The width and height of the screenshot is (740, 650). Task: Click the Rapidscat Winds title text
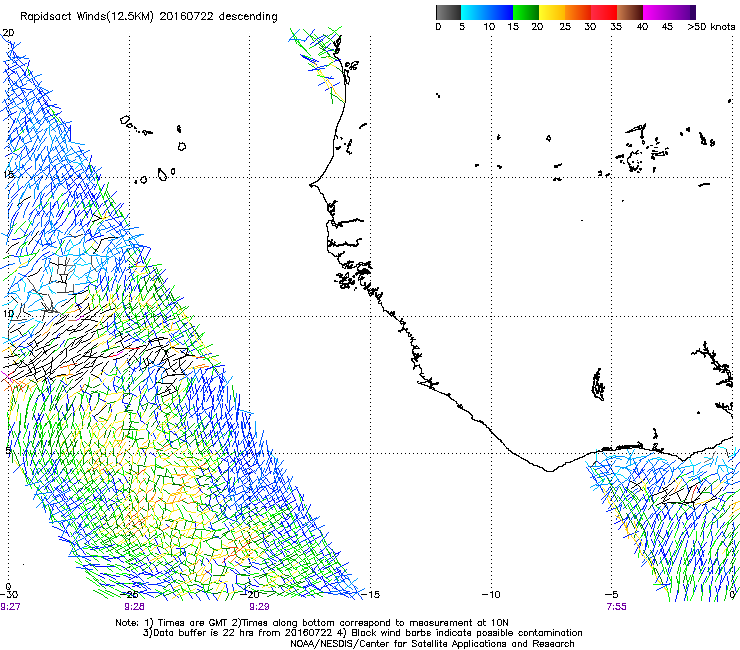tap(149, 17)
